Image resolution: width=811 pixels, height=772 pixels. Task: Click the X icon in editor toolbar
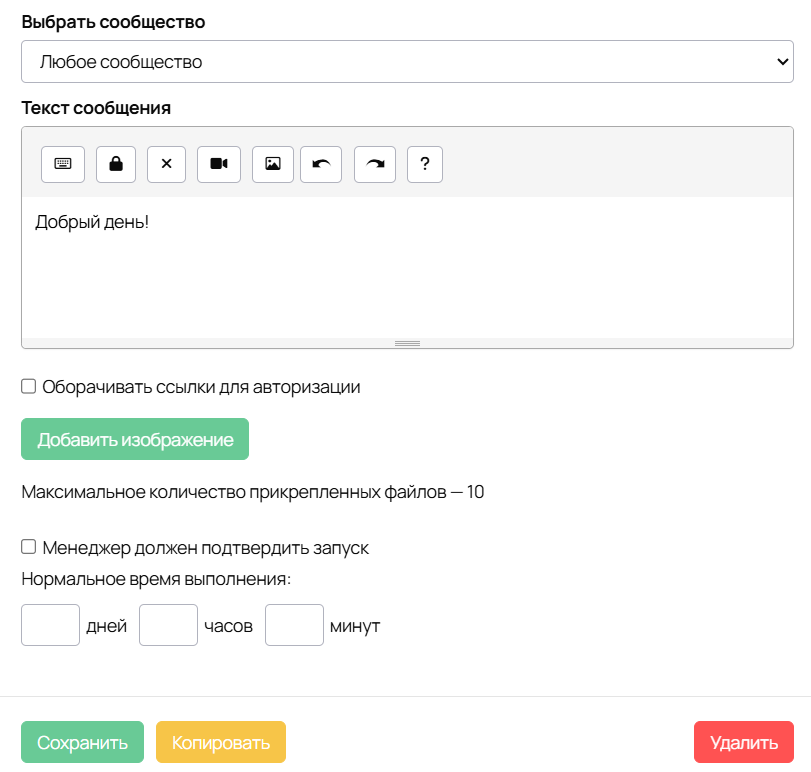point(167,164)
